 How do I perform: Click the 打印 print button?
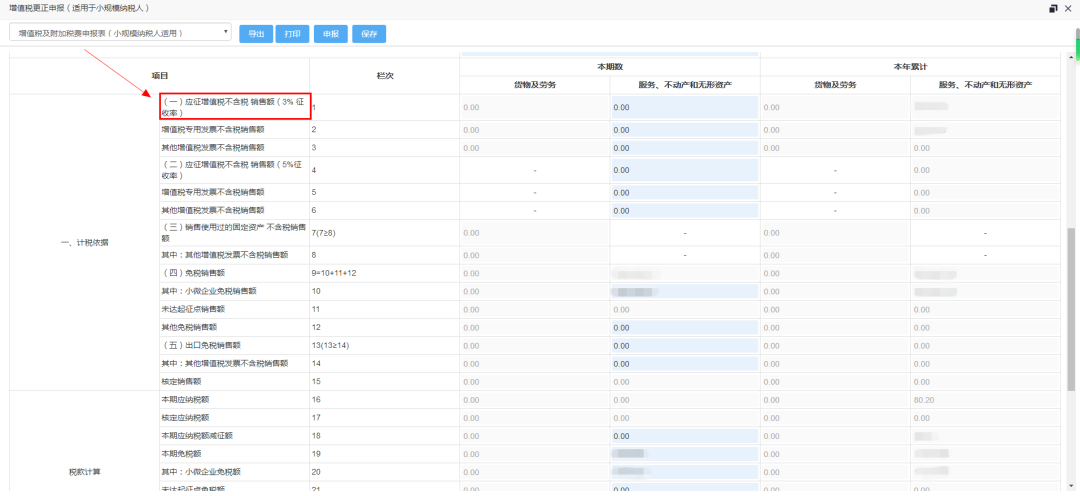coord(292,34)
